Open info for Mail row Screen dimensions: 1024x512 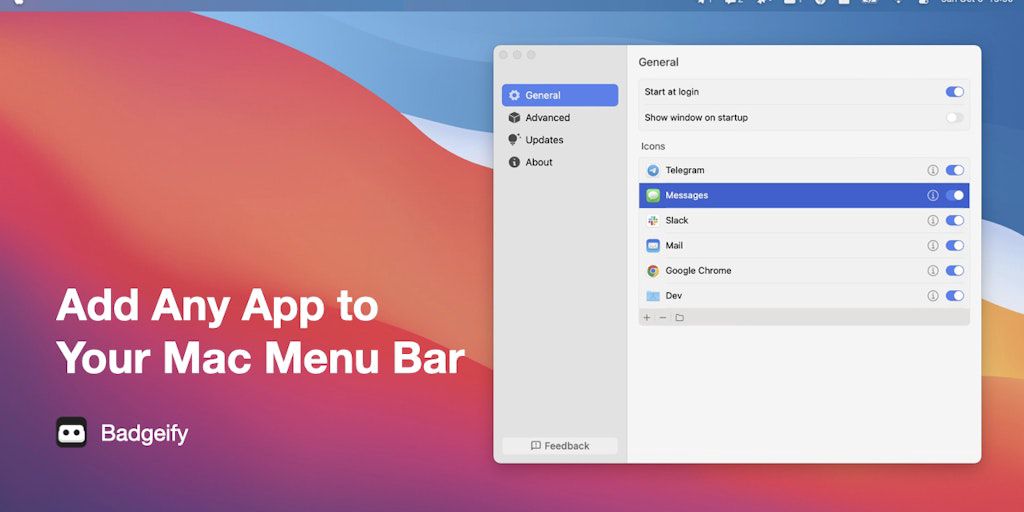(933, 246)
